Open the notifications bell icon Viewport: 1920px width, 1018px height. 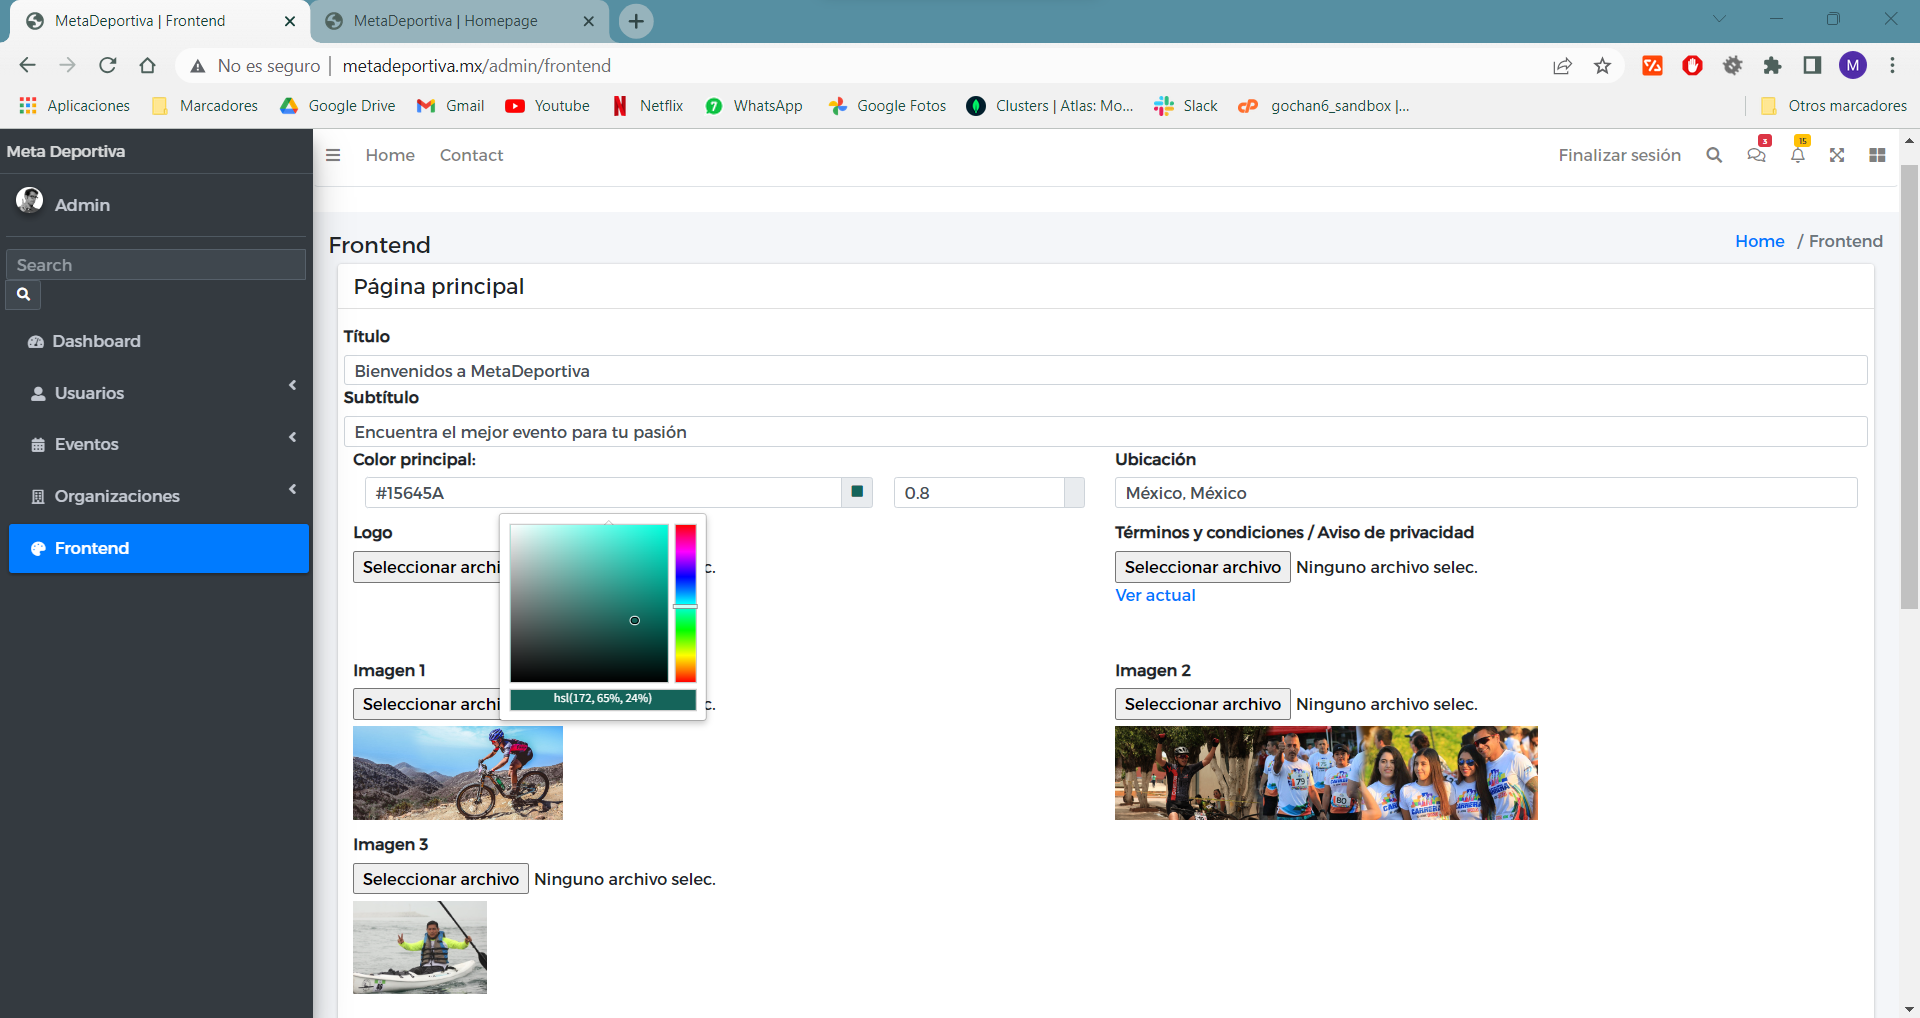click(x=1798, y=155)
